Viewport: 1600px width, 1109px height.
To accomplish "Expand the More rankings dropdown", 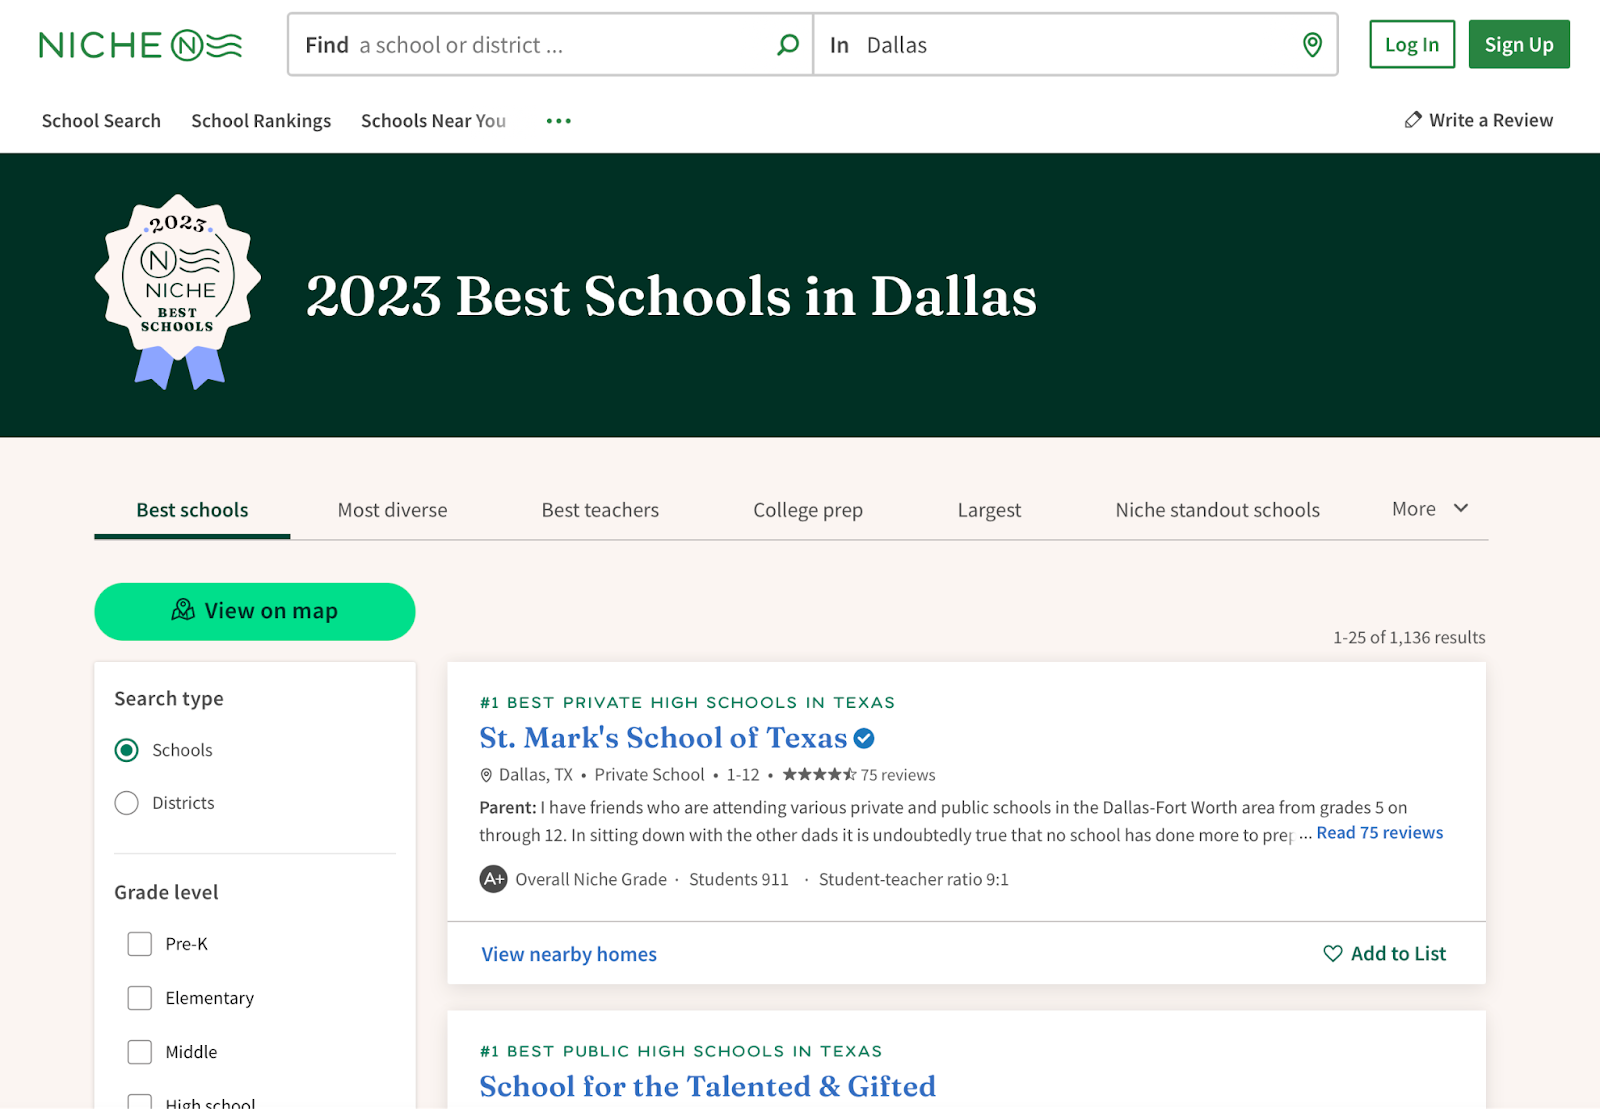I will tap(1430, 509).
